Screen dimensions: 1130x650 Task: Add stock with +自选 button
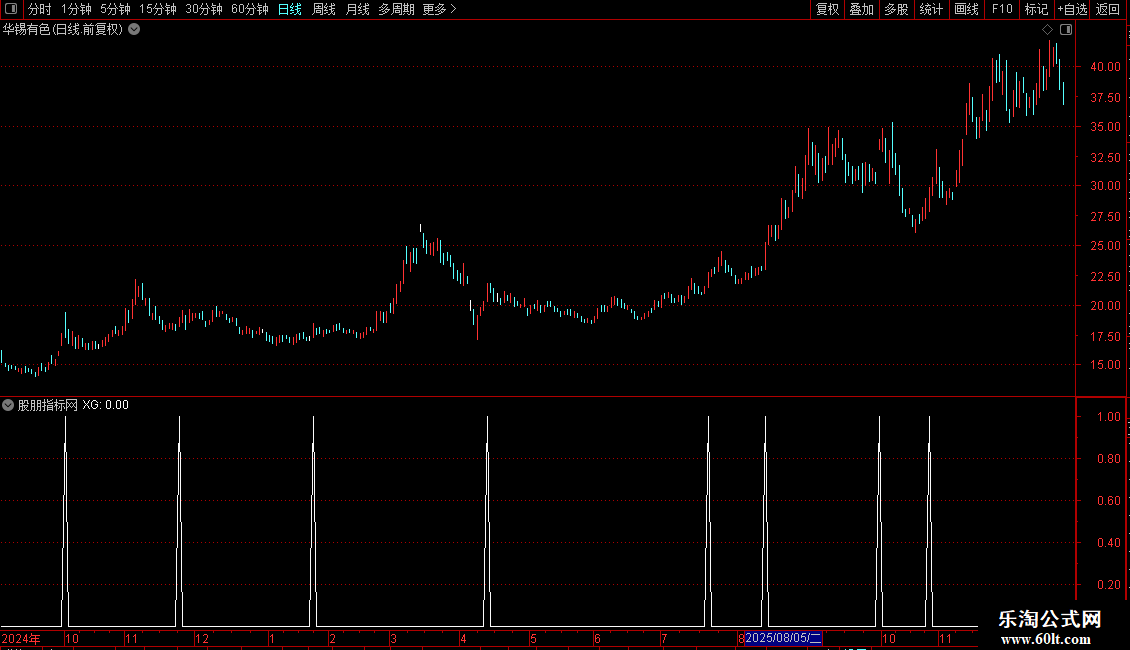point(1072,9)
